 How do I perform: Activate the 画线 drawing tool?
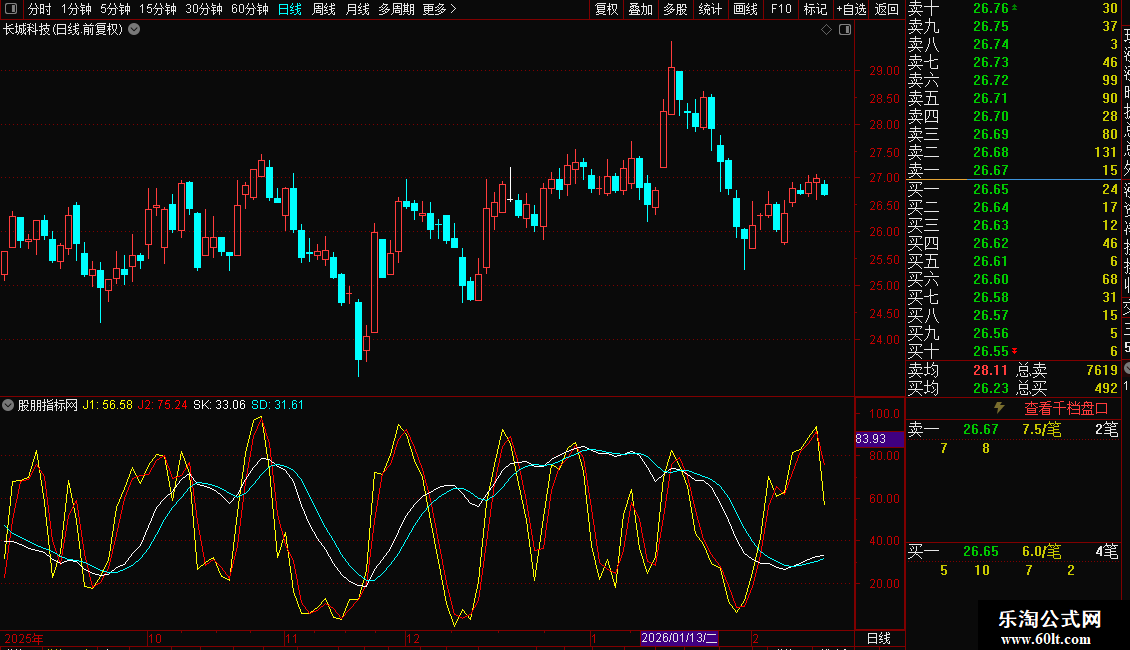click(745, 9)
